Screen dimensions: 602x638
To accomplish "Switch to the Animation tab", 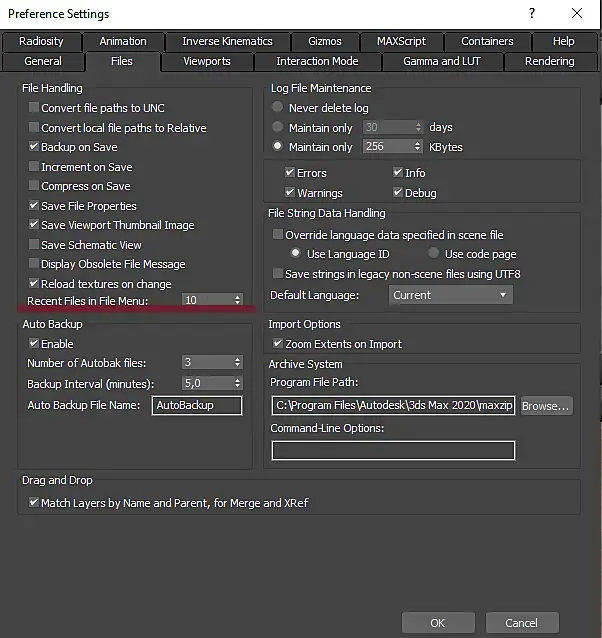I will (x=123, y=42).
